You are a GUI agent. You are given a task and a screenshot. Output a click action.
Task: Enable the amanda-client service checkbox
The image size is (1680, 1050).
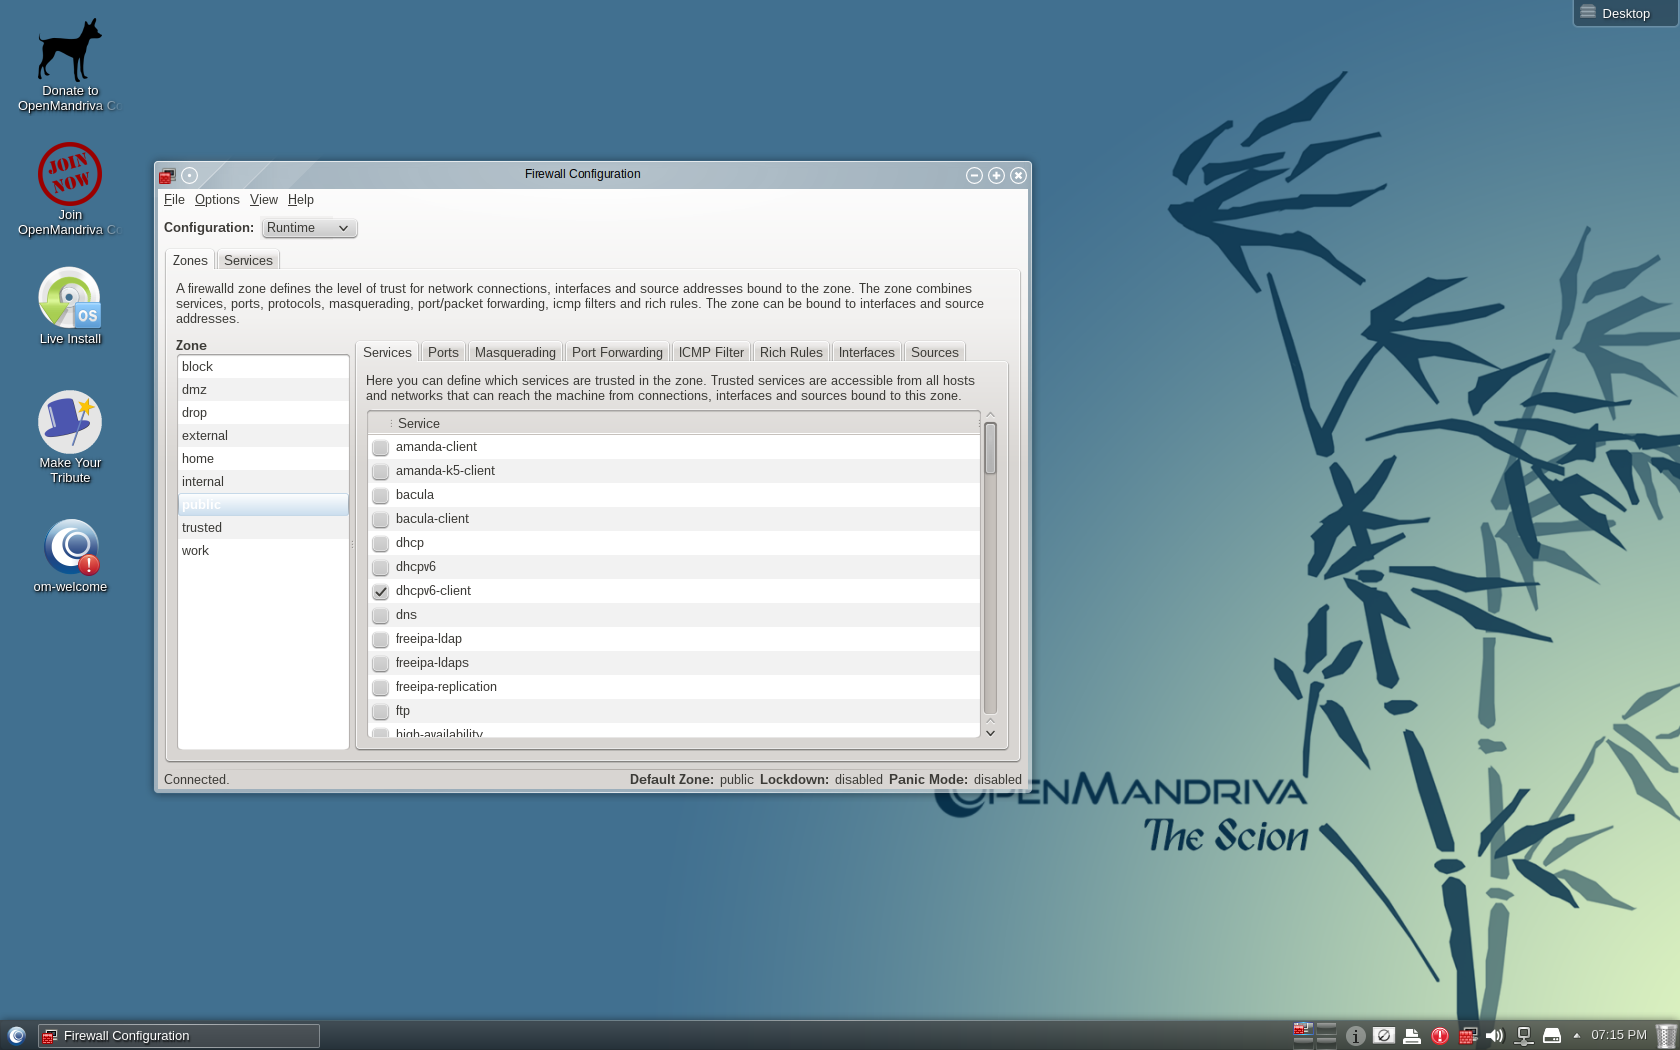pos(381,447)
